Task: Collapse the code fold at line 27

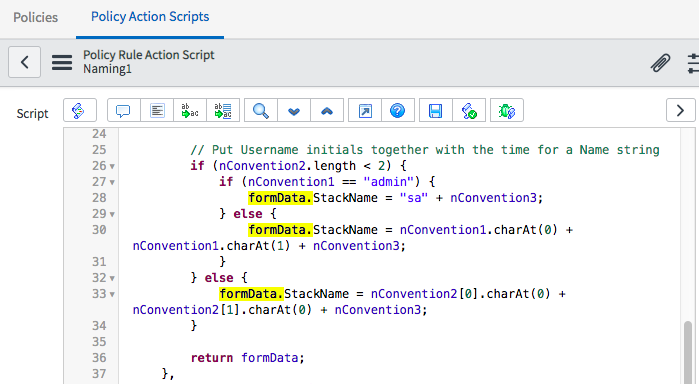Action: tap(112, 183)
